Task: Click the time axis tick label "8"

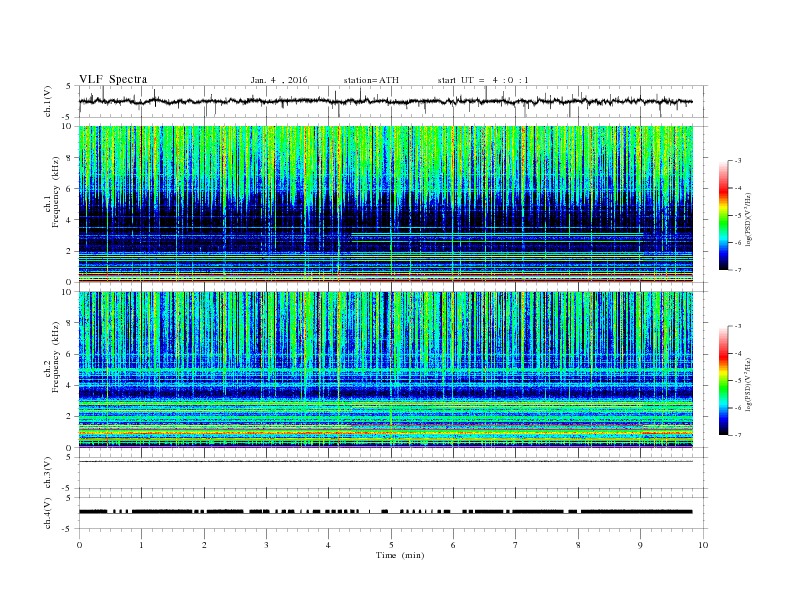Action: pyautogui.click(x=578, y=545)
